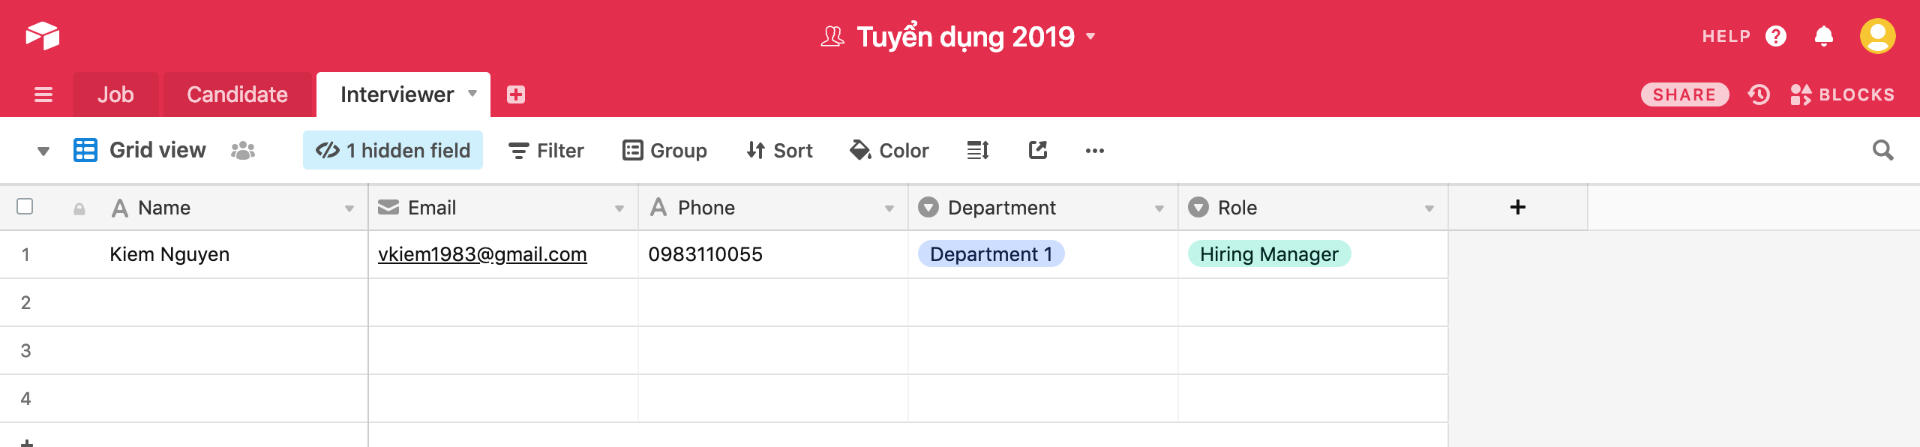Open the Color records option

(x=889, y=151)
